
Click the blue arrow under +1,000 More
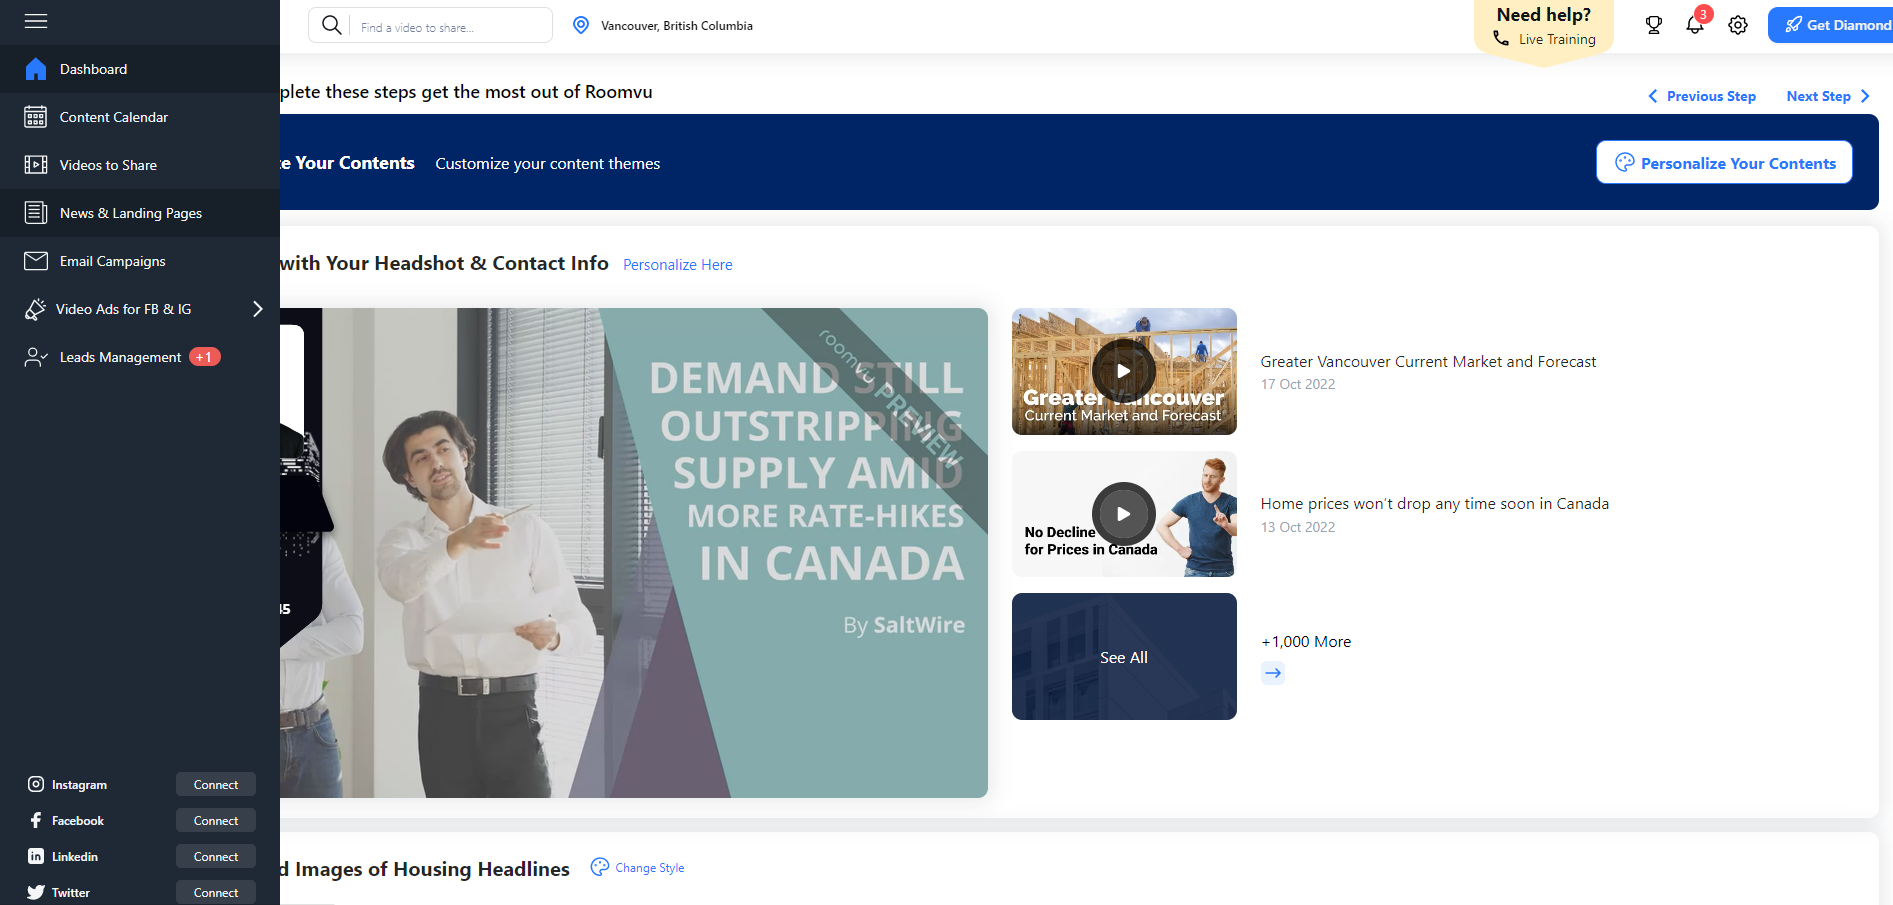coord(1272,673)
